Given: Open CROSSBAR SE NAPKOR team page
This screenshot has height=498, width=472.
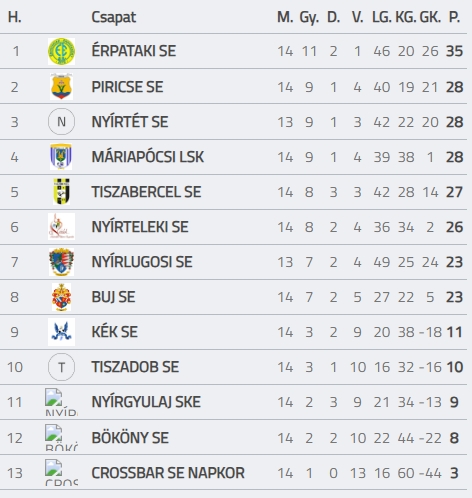Looking at the screenshot, I should [x=168, y=473].
